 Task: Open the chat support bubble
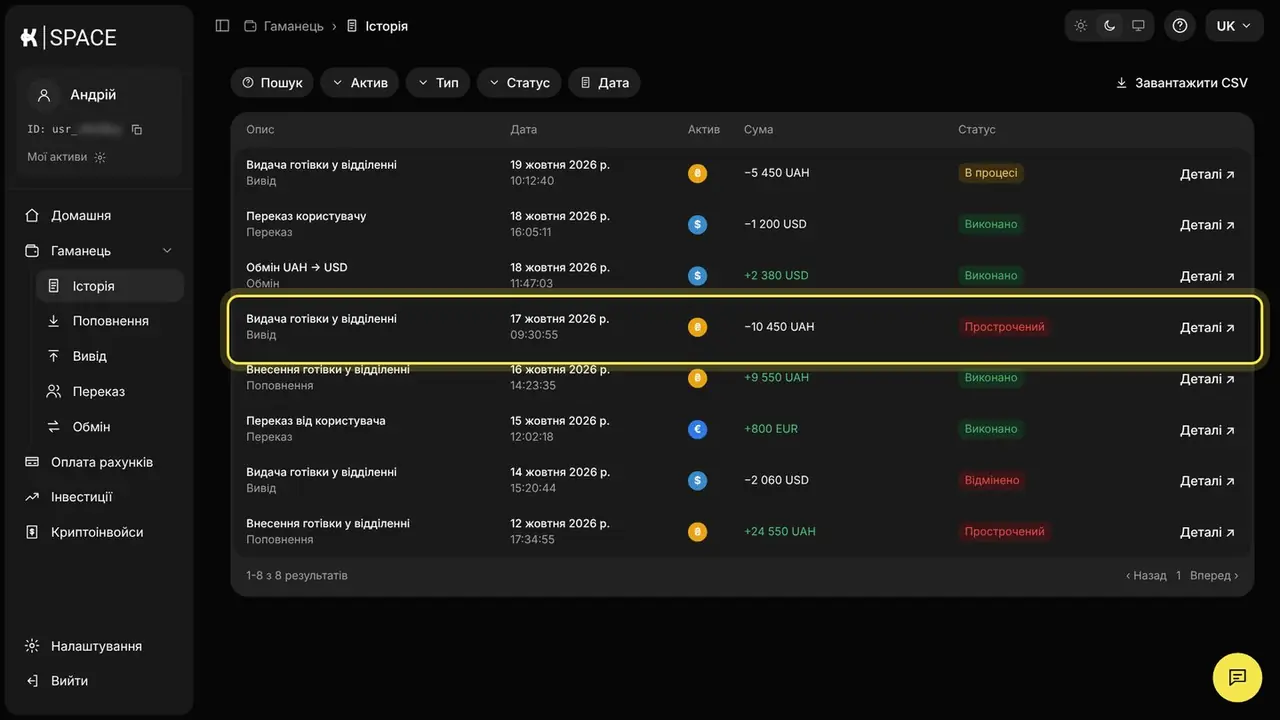click(1237, 677)
